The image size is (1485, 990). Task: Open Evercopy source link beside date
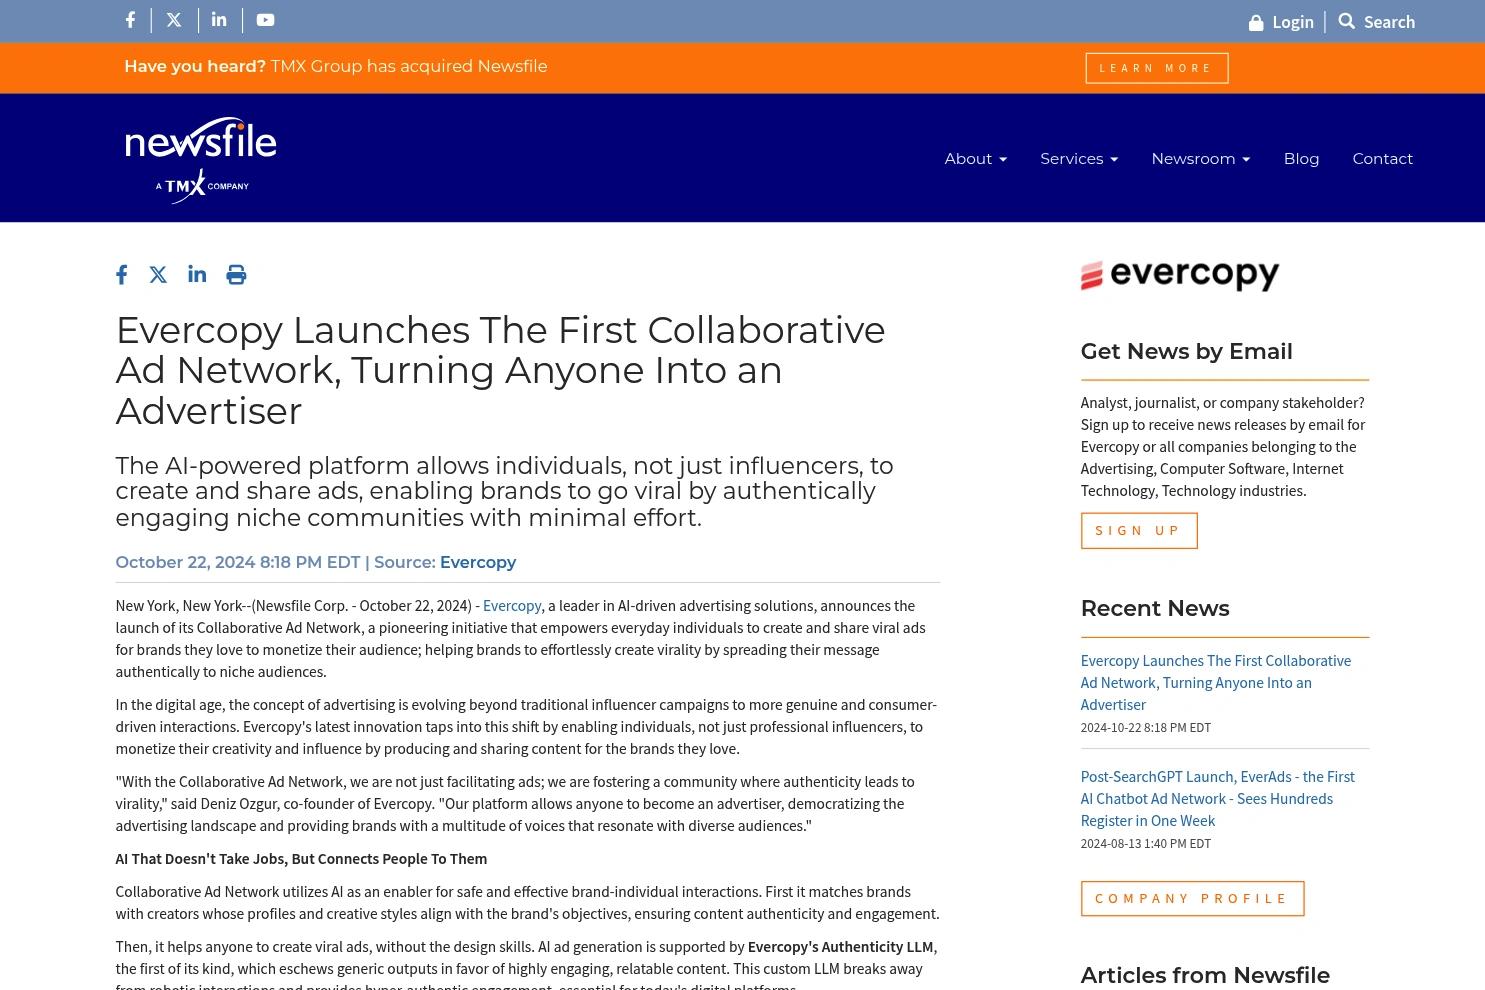[x=478, y=563]
